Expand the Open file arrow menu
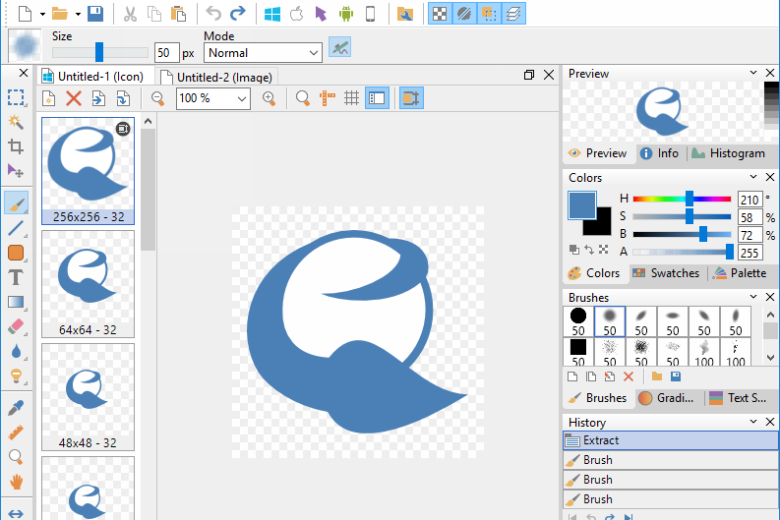This screenshot has width=780, height=520. (x=78, y=14)
